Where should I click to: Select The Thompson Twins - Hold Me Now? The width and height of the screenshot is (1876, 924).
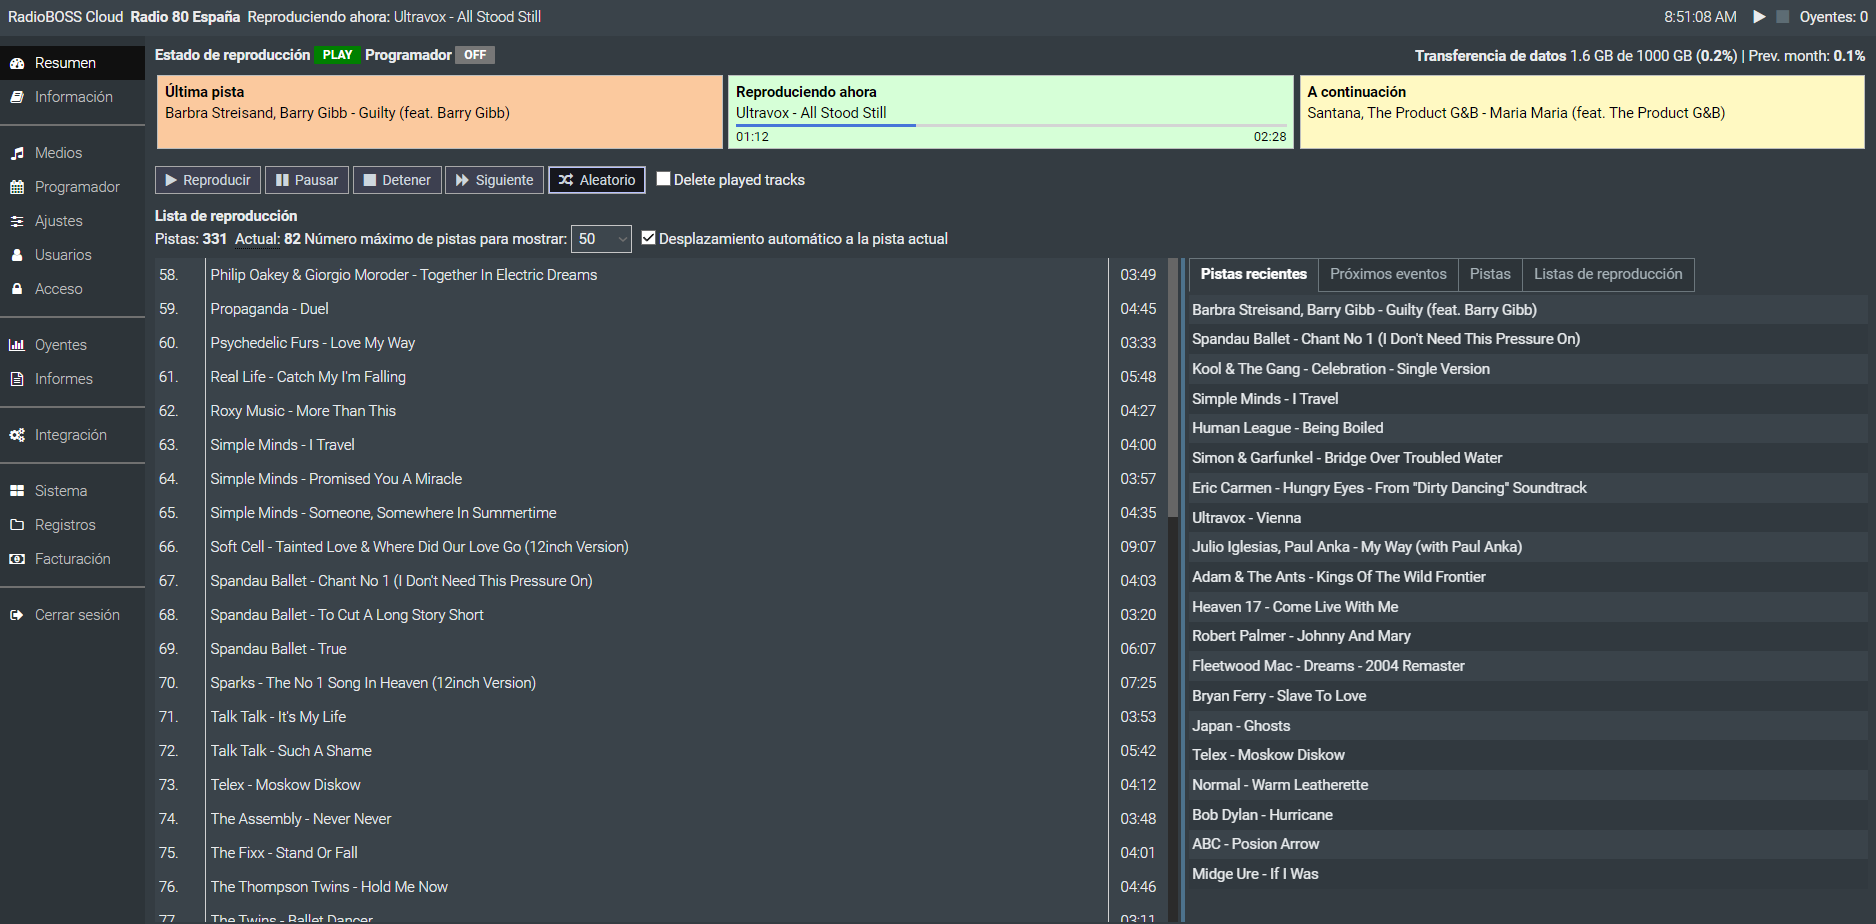pyautogui.click(x=657, y=887)
